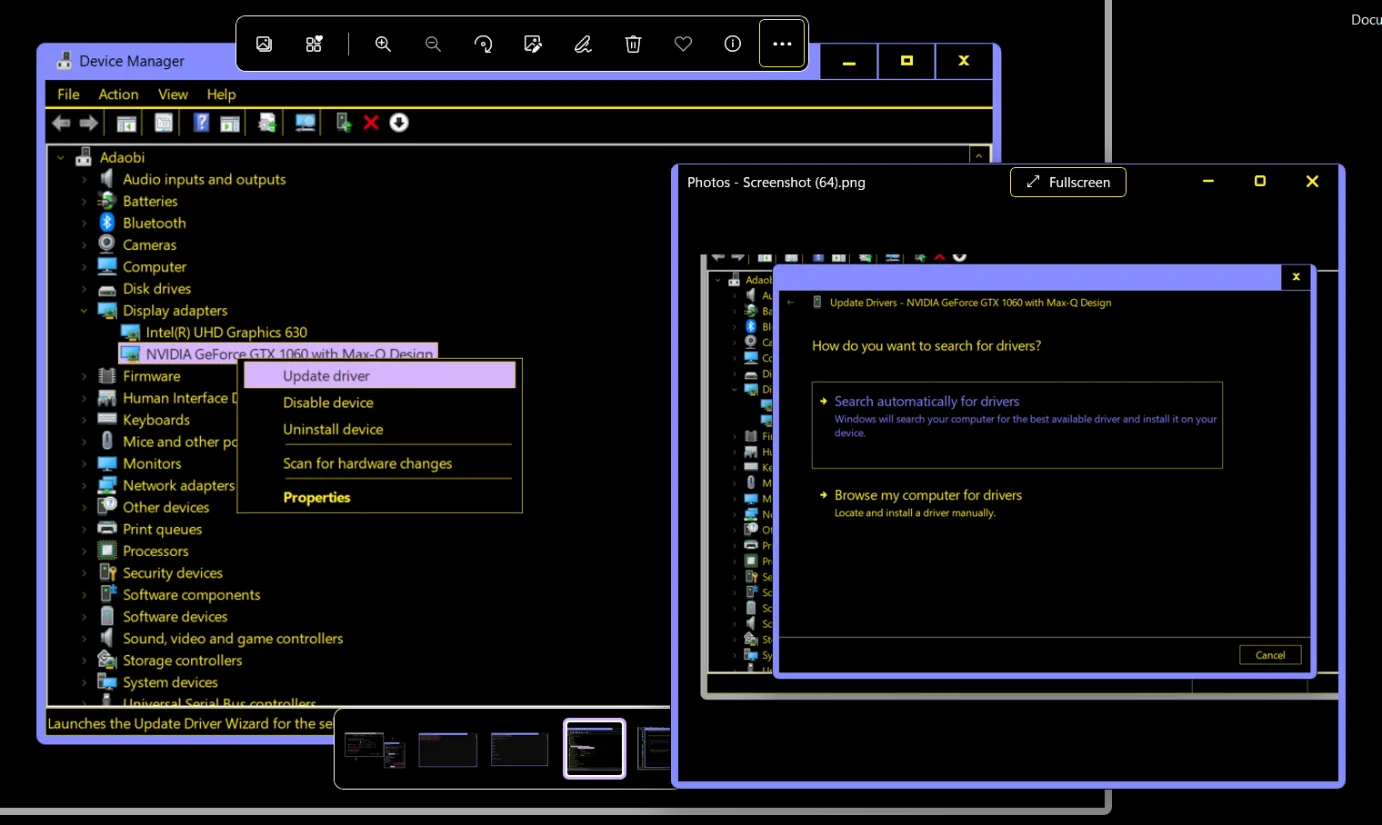This screenshot has width=1382, height=825.
Task: Click the blue question mark help icon
Action: coord(201,123)
